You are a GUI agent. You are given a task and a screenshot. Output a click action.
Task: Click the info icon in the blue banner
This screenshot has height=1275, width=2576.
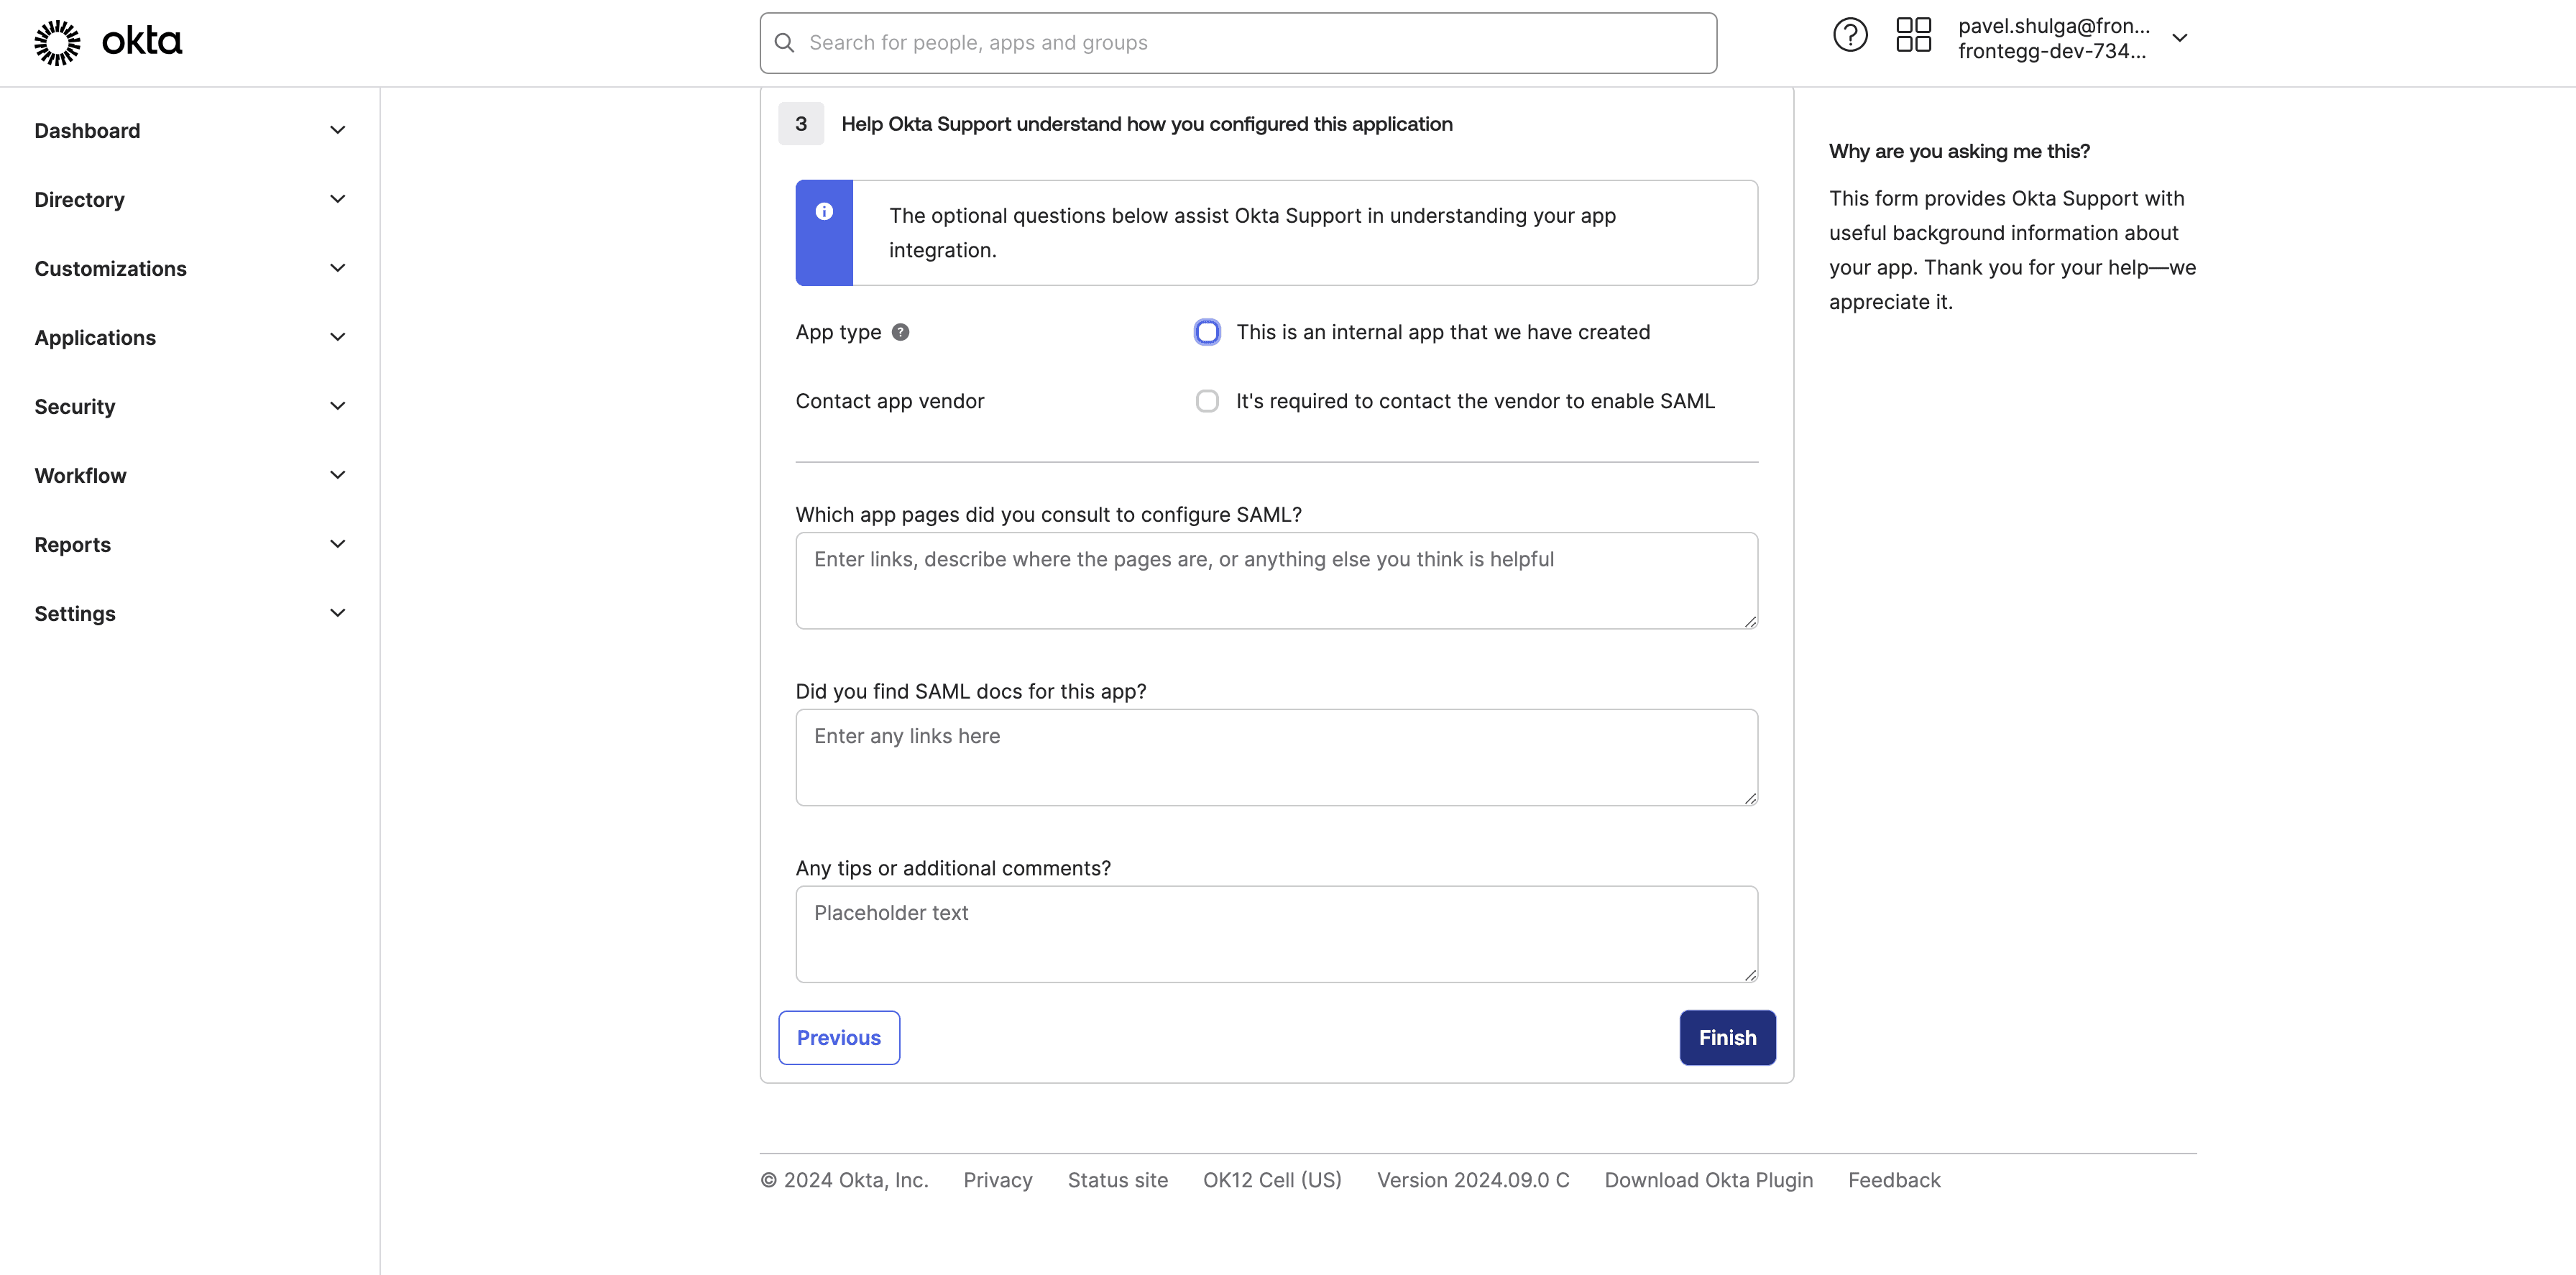[824, 211]
